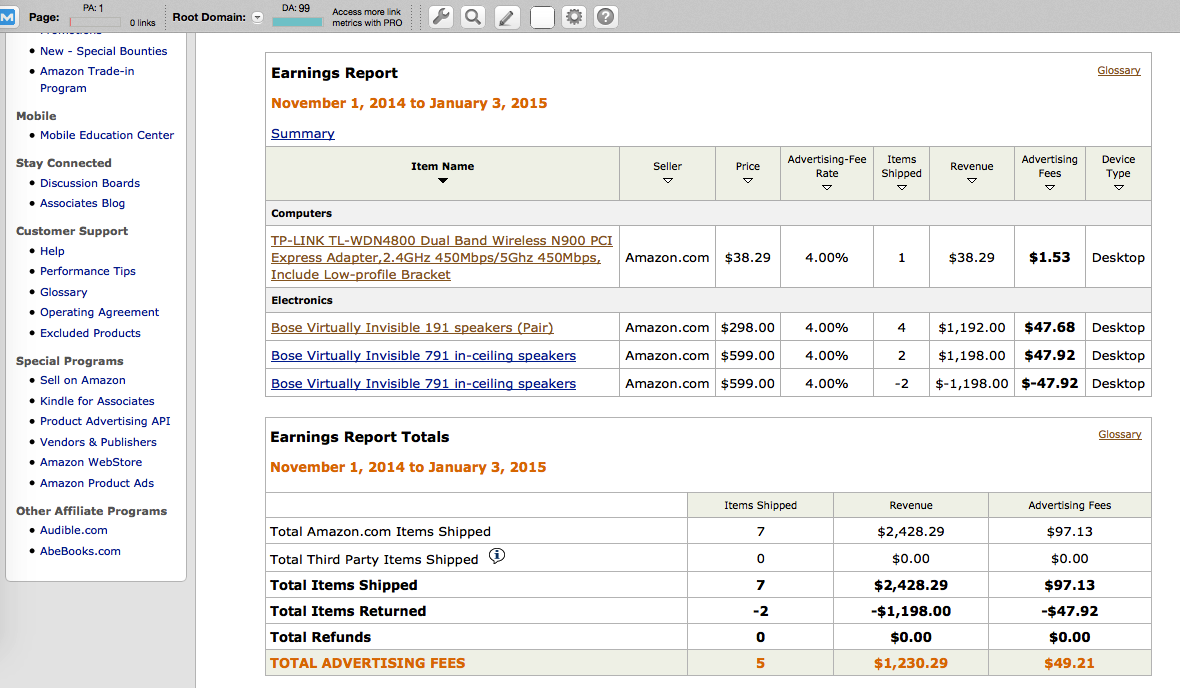Open Glossary in the sidebar
Viewport: 1180px width, 688px height.
[x=63, y=292]
